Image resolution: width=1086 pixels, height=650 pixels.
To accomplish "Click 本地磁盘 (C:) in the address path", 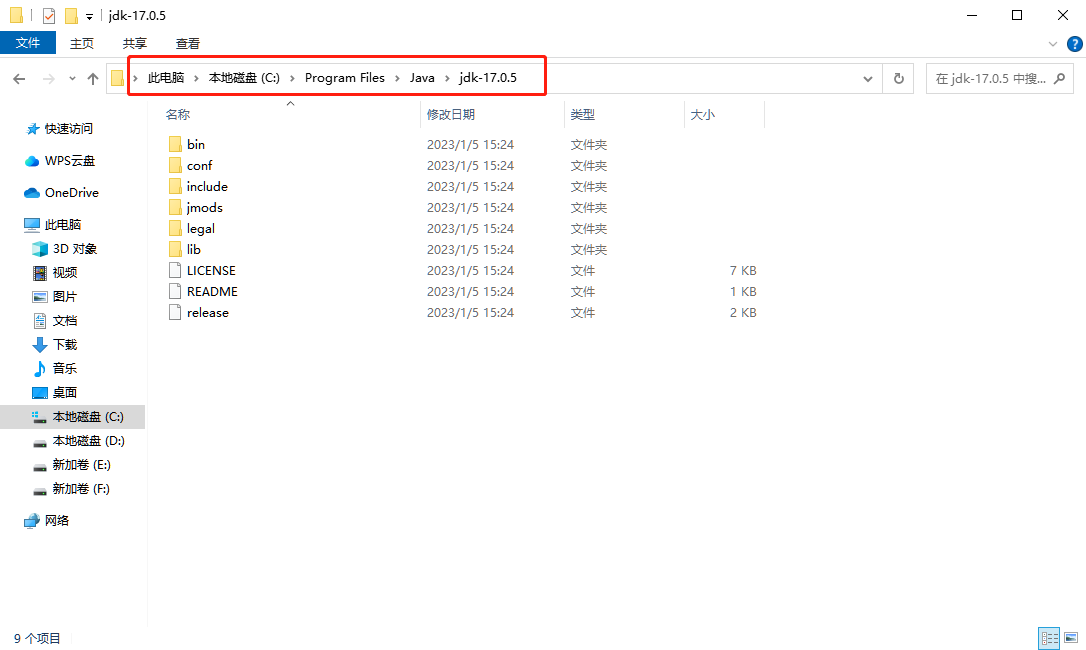I will (244, 78).
